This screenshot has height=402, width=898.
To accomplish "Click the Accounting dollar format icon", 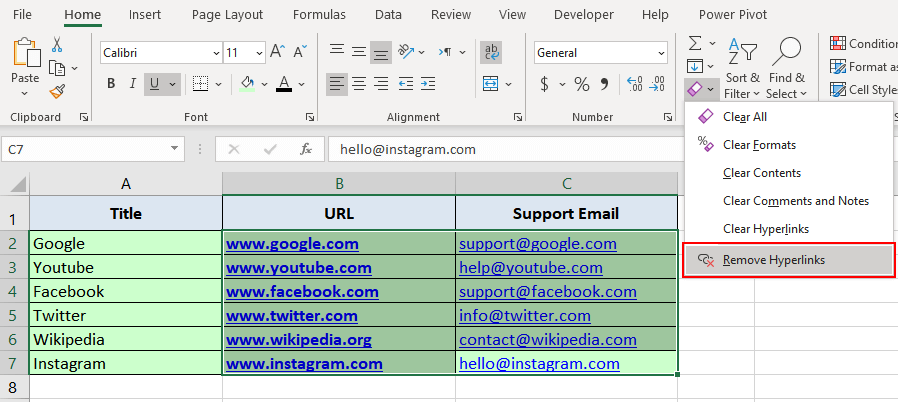I will [x=544, y=85].
